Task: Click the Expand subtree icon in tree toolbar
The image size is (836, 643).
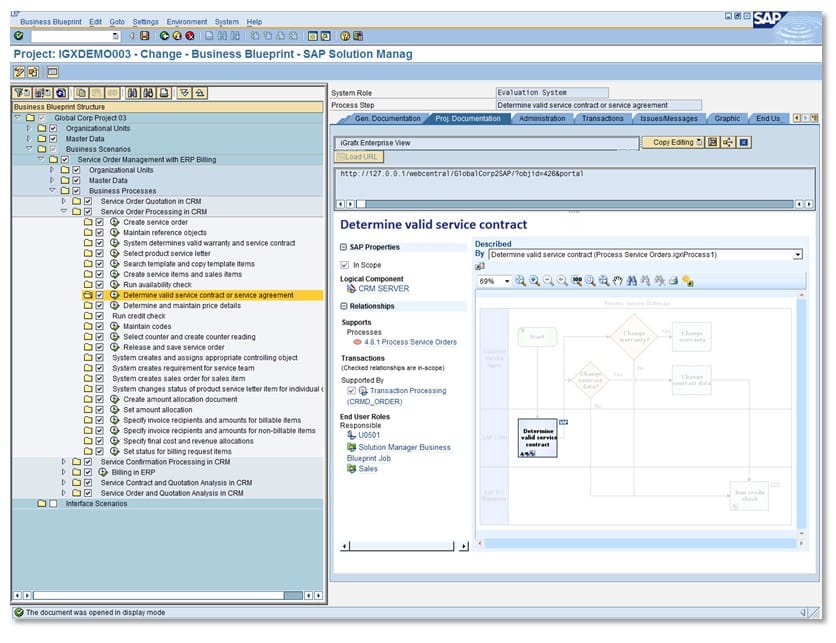Action: click(184, 93)
